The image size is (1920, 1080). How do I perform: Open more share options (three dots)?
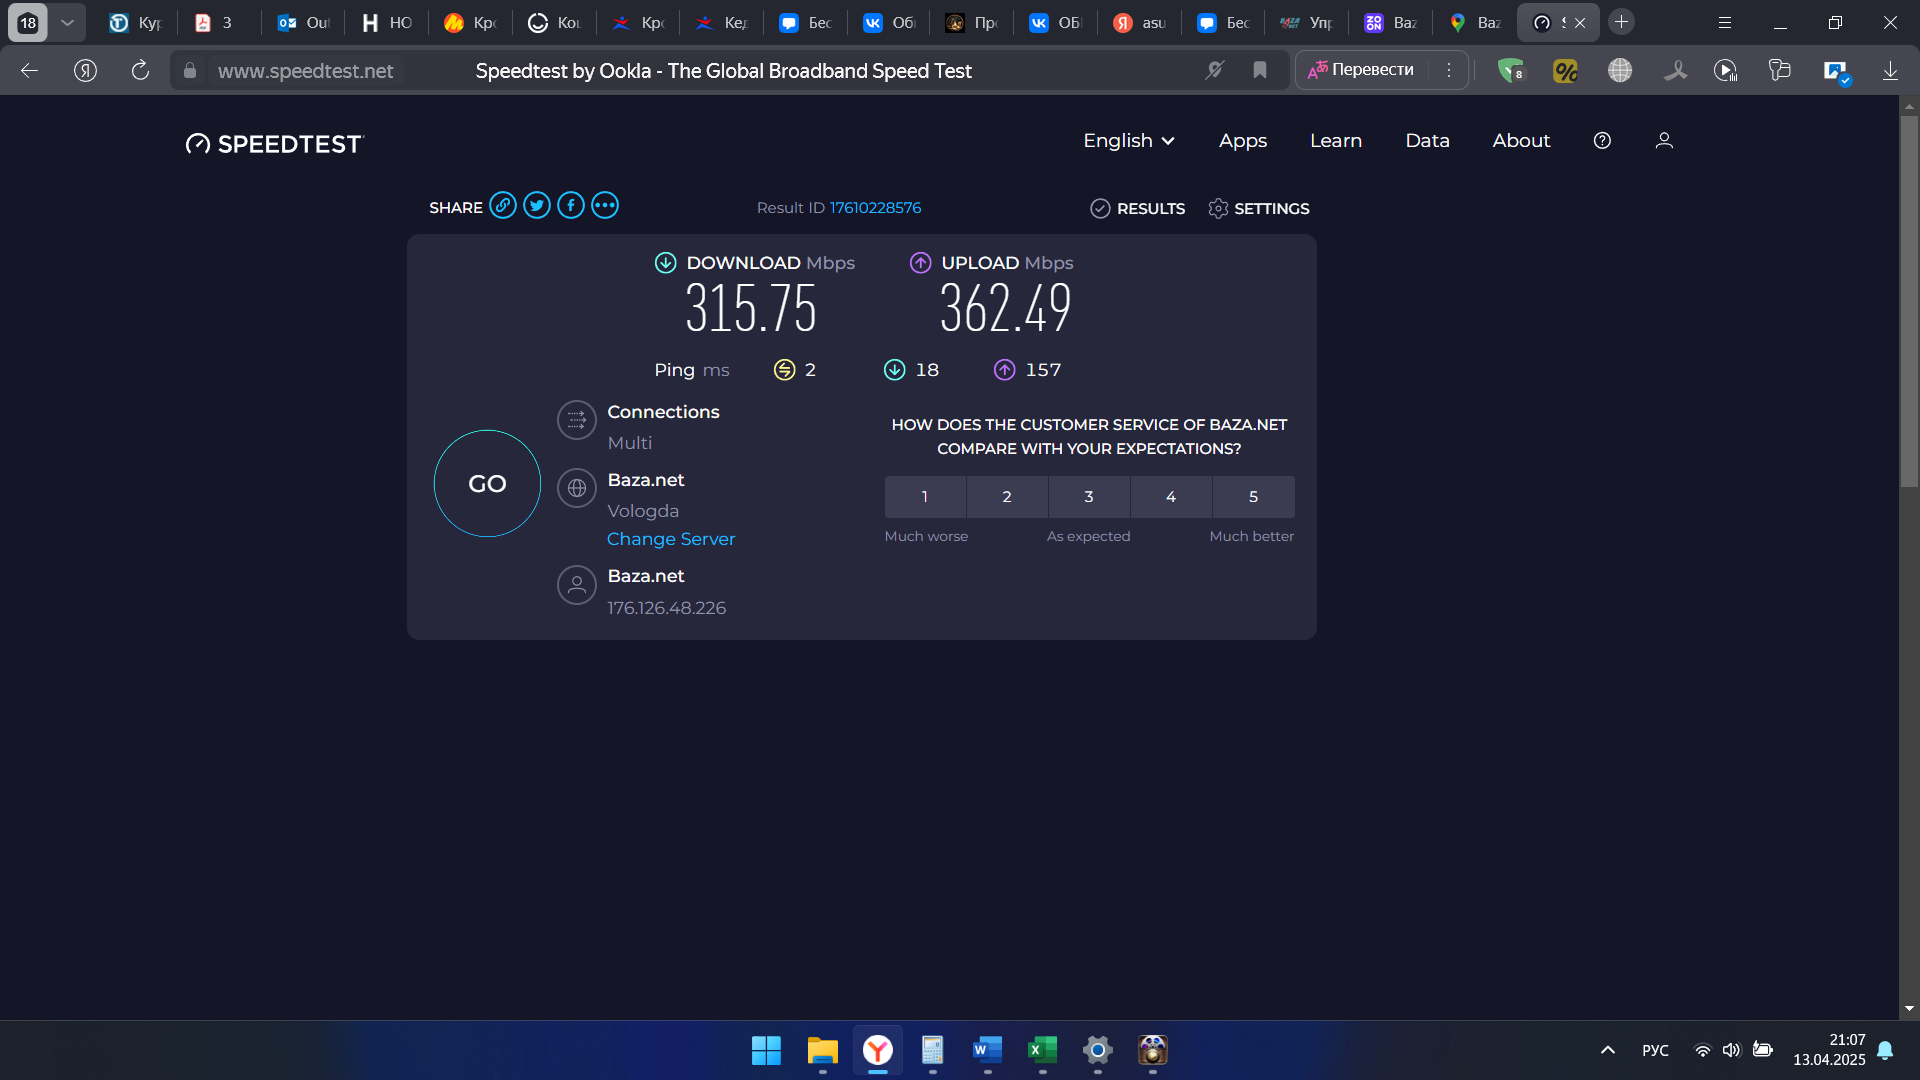click(605, 206)
